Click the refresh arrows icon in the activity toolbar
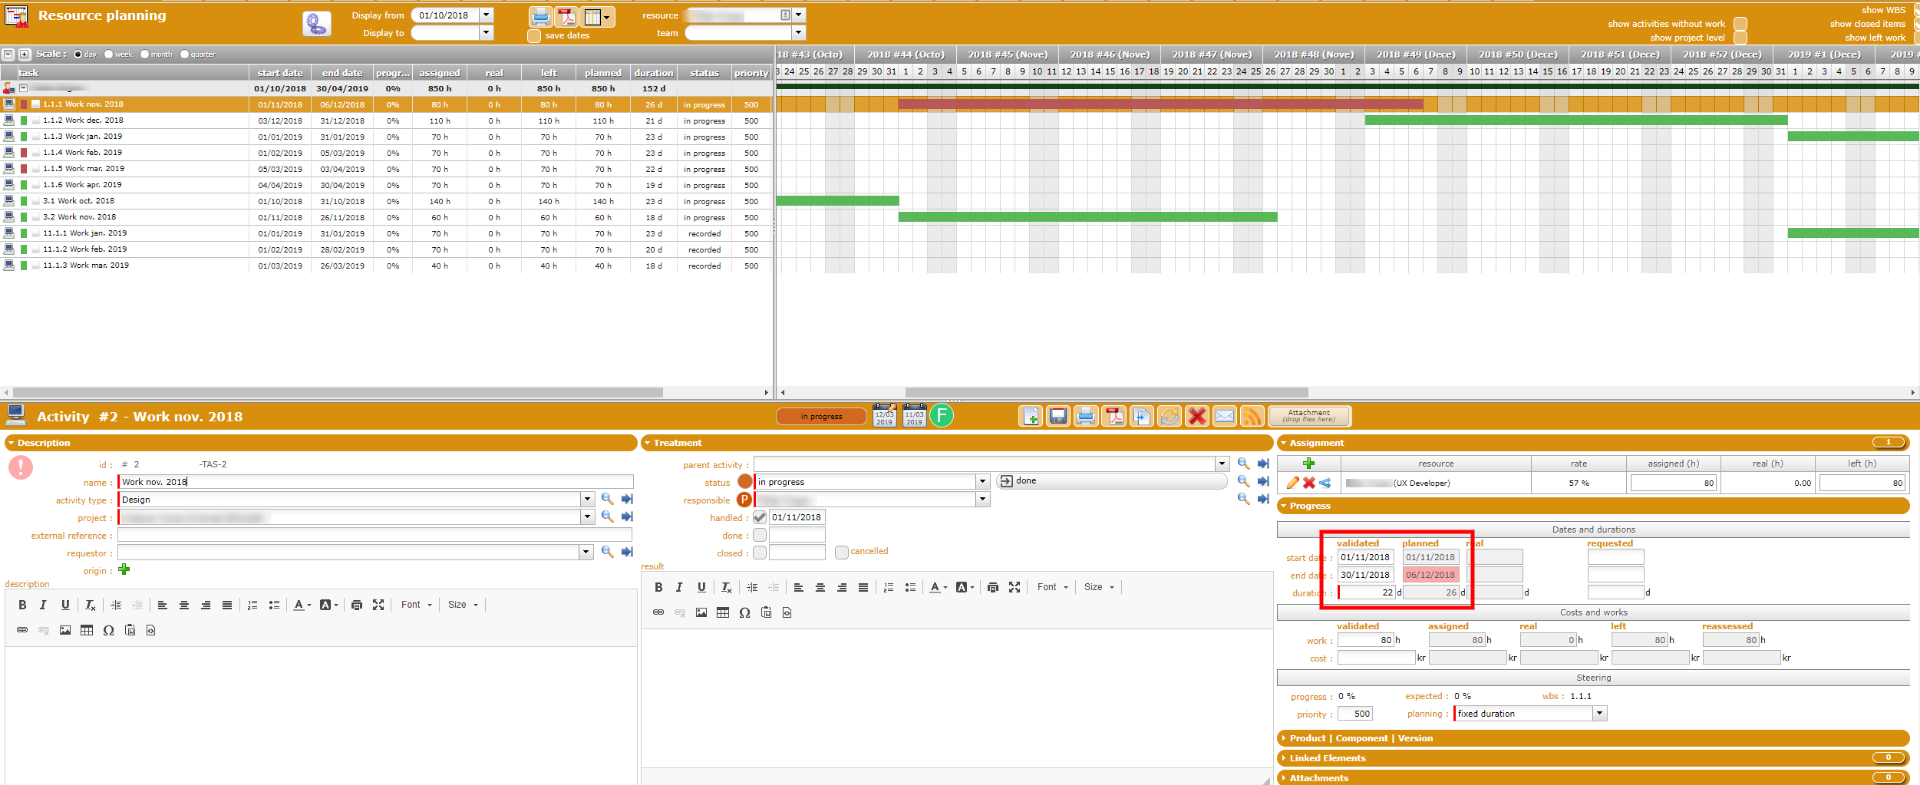 click(1169, 416)
